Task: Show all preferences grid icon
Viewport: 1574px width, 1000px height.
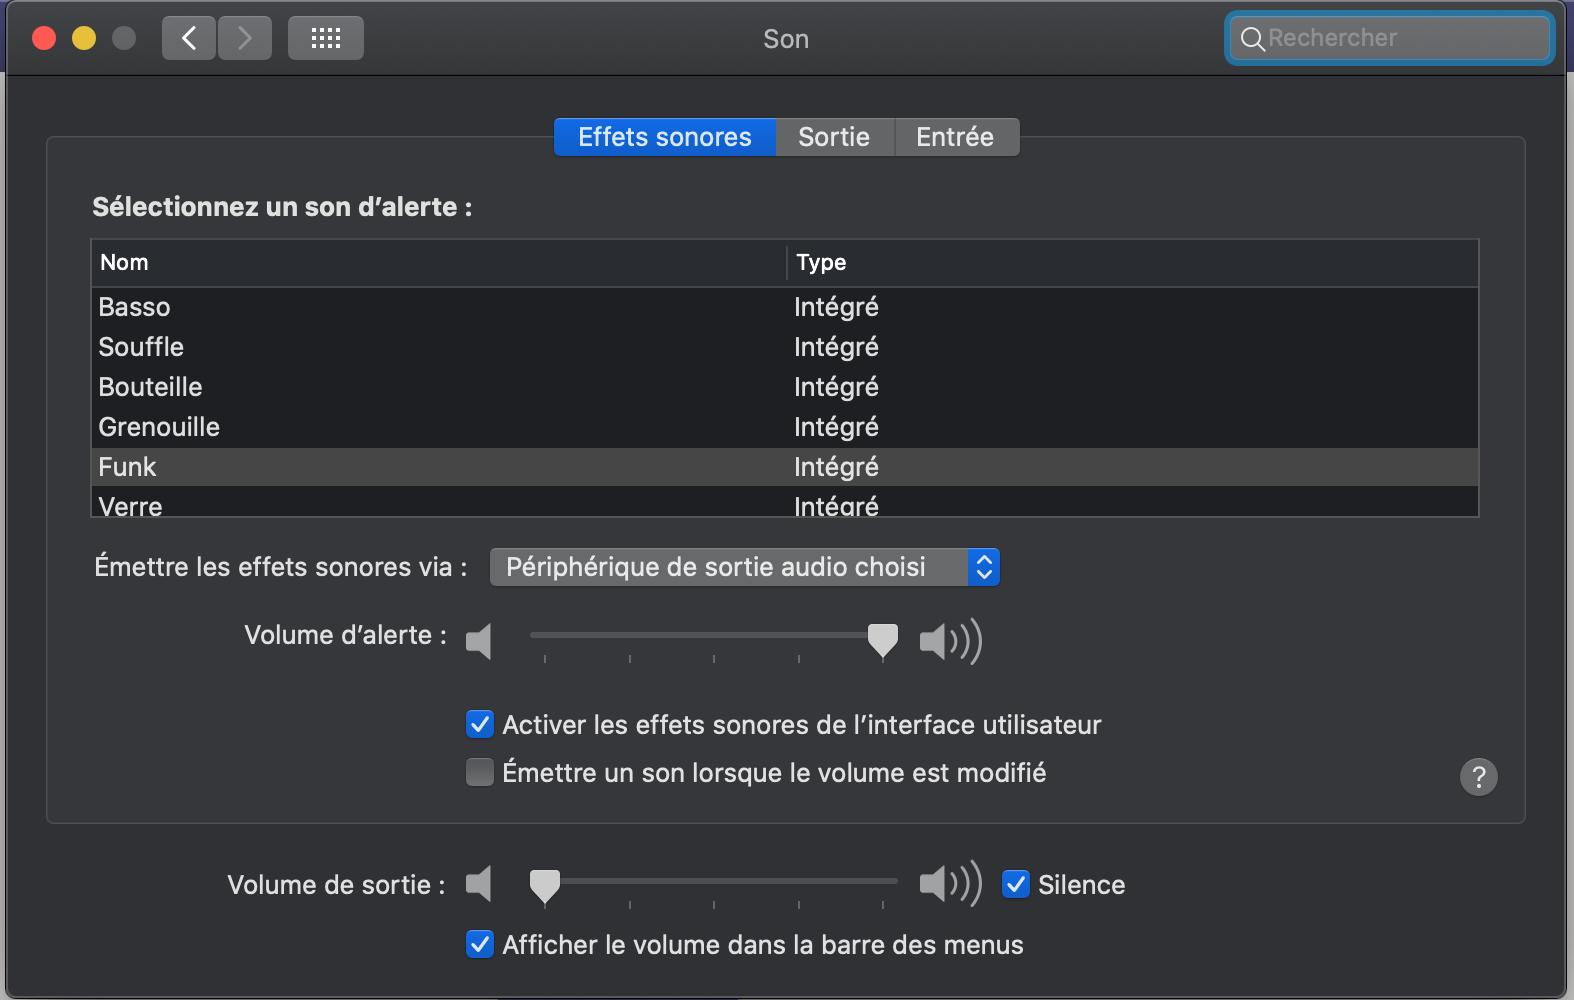Action: [x=326, y=39]
